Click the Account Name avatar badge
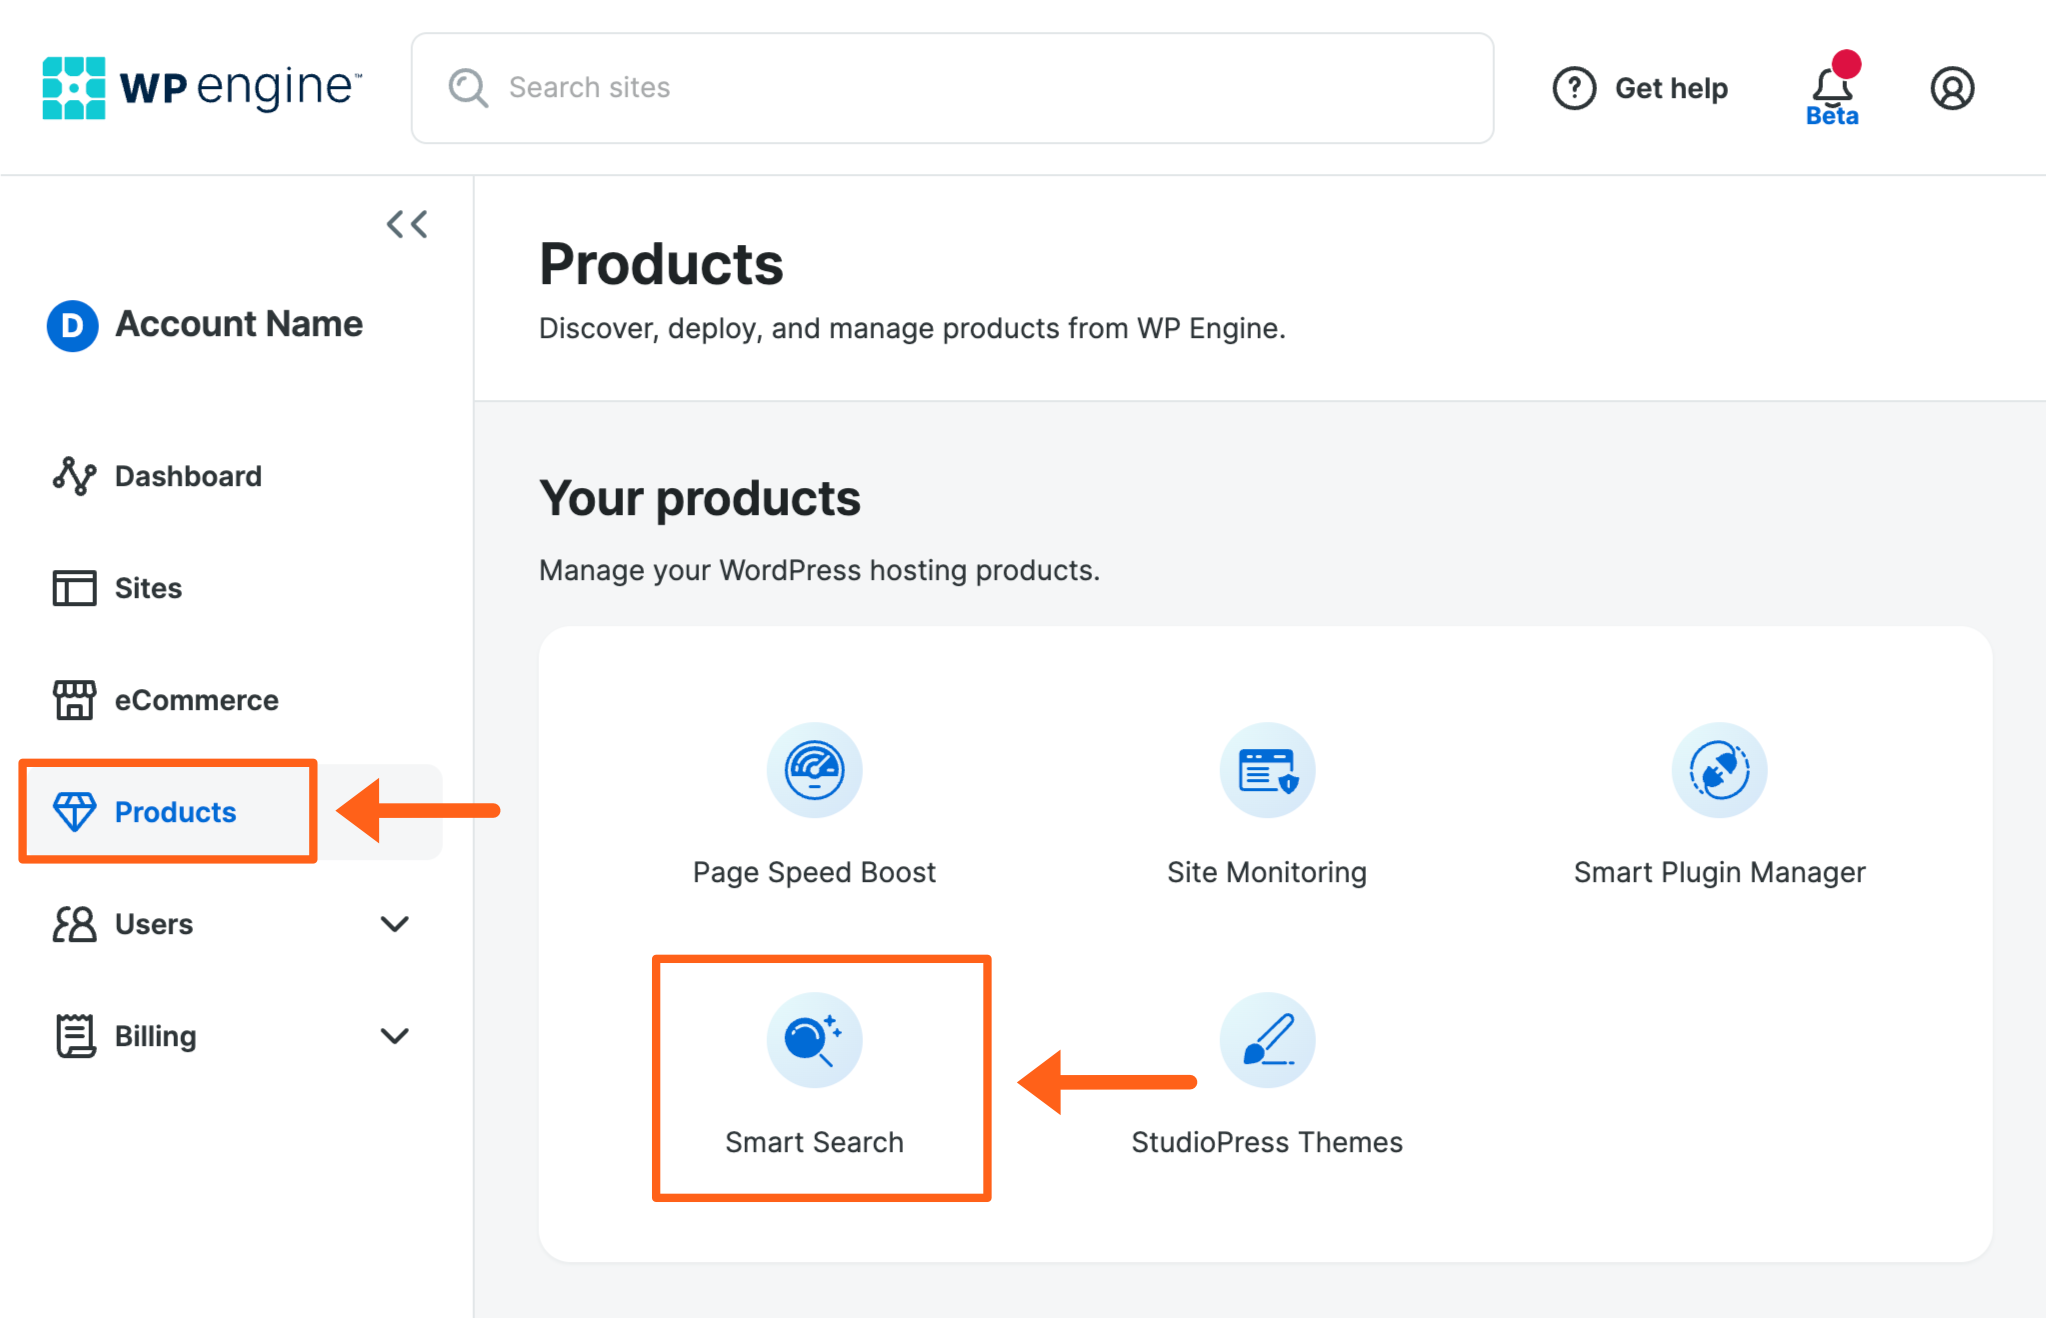The width and height of the screenshot is (2046, 1318). (71, 325)
